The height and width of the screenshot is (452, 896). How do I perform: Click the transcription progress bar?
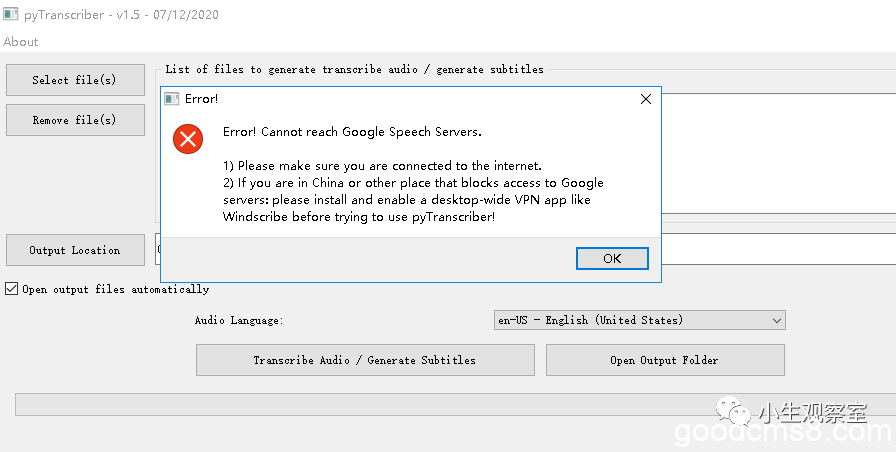(x=455, y=404)
